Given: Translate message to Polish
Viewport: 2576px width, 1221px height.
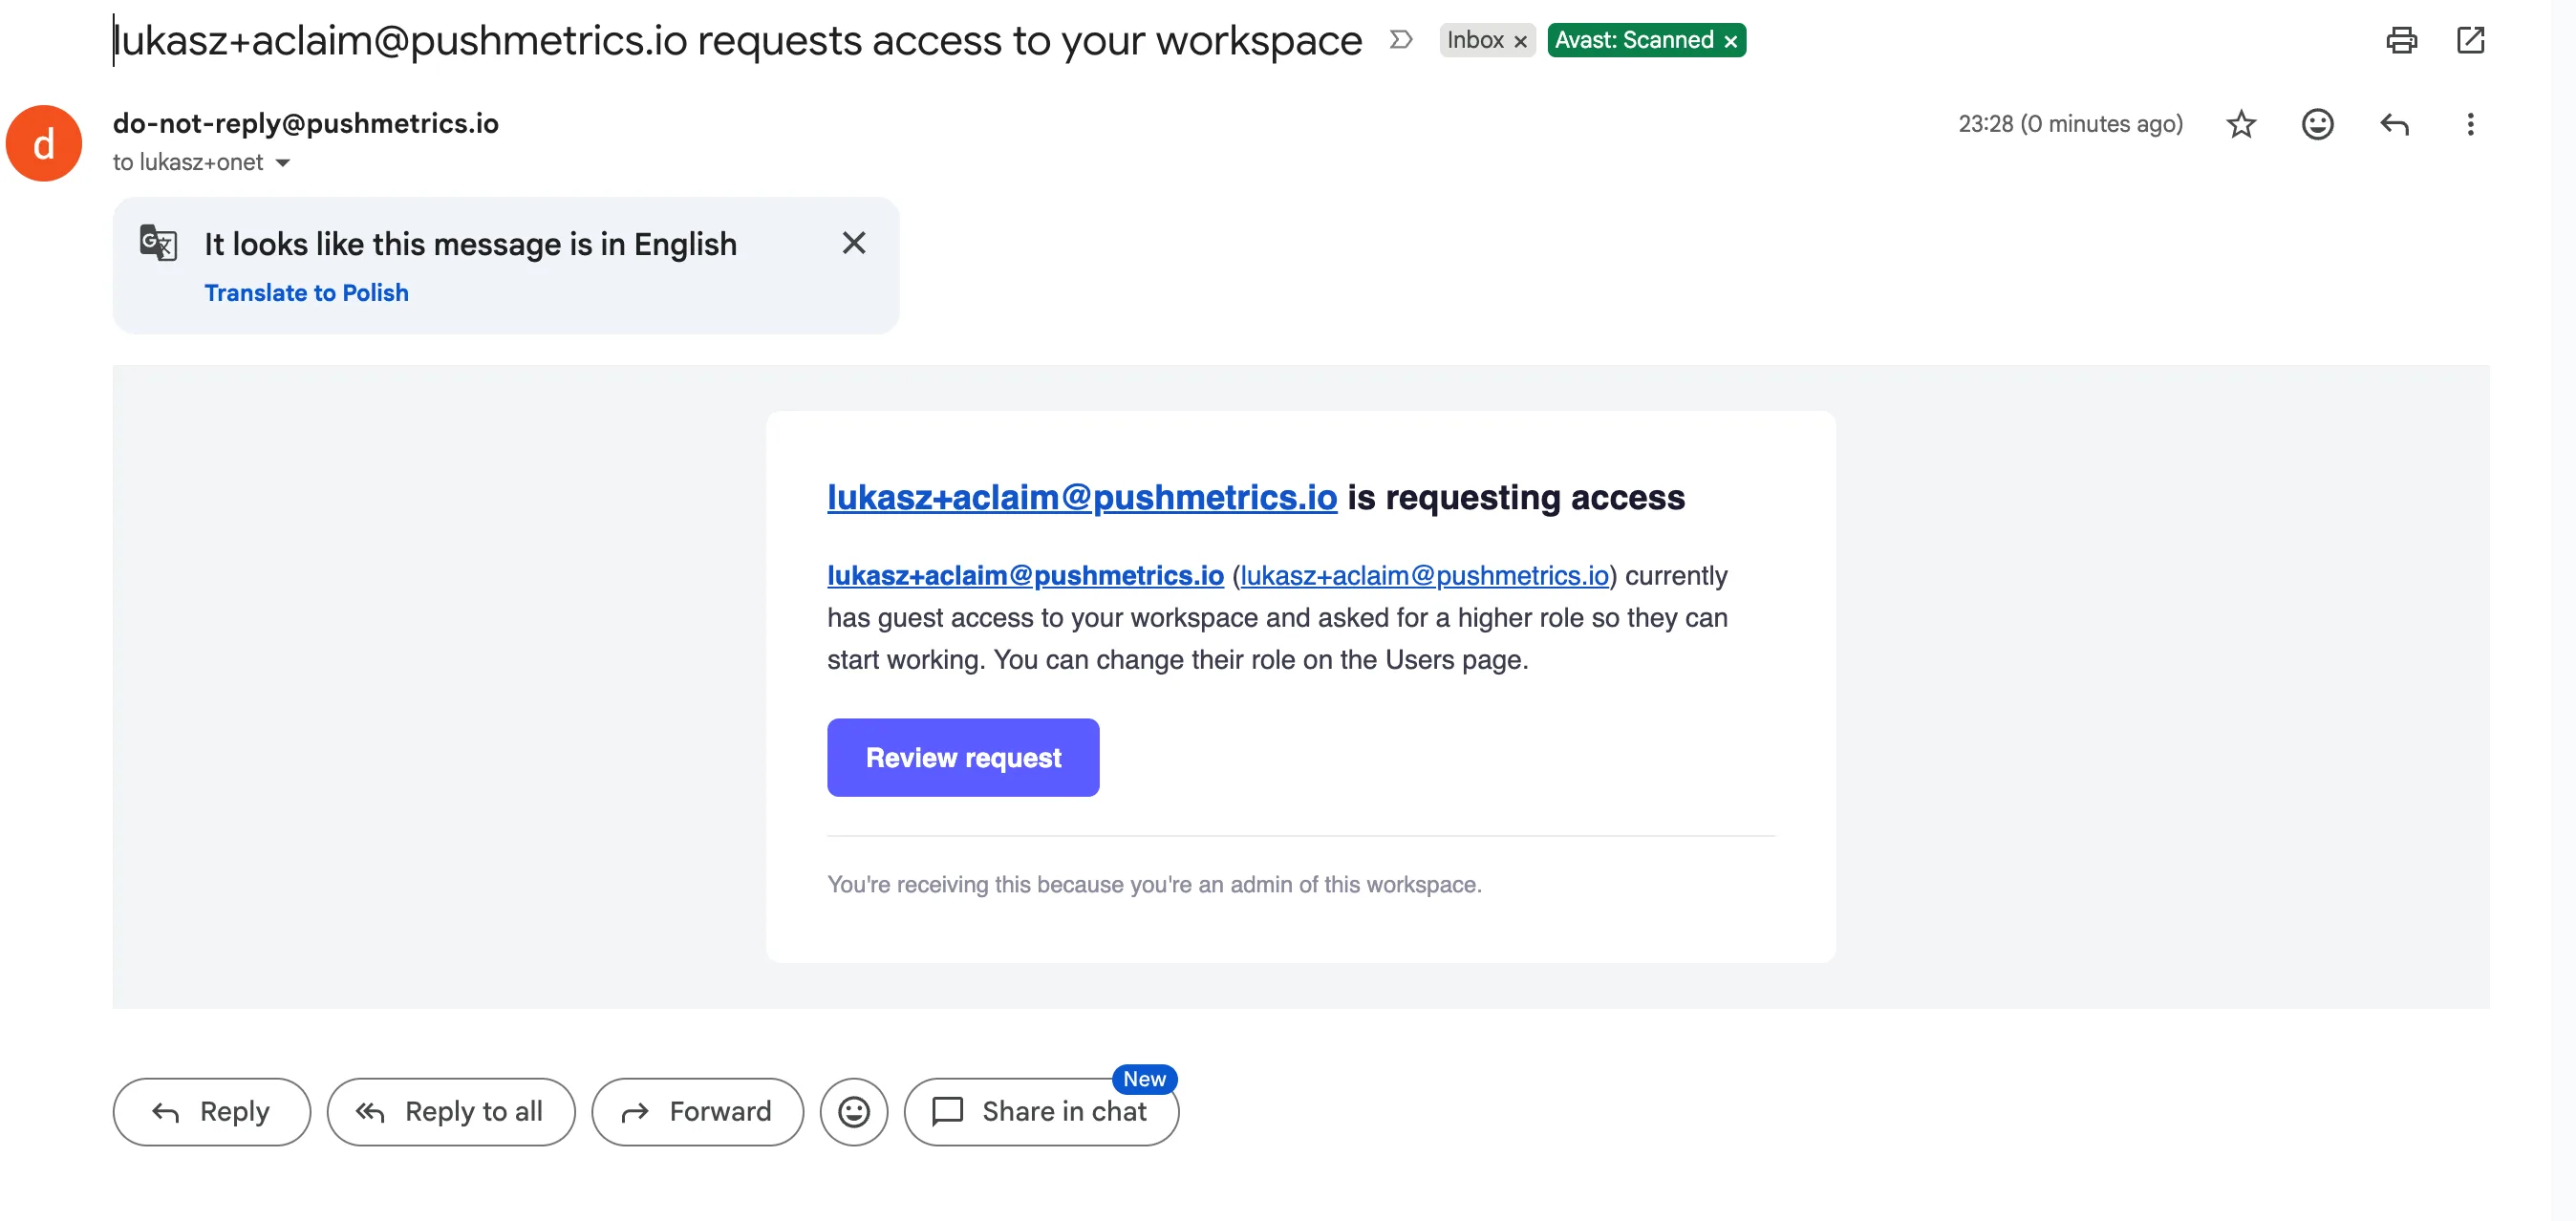Looking at the screenshot, I should point(306,293).
